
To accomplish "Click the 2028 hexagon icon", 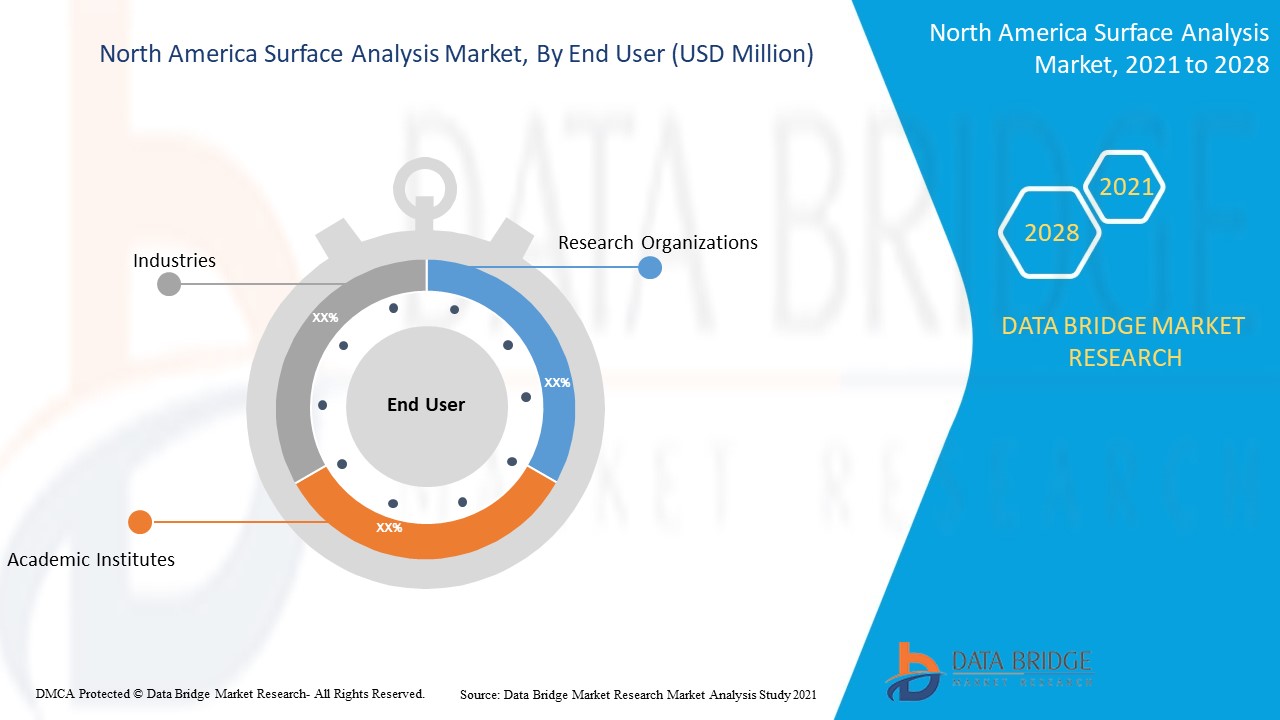I will click(x=1051, y=233).
